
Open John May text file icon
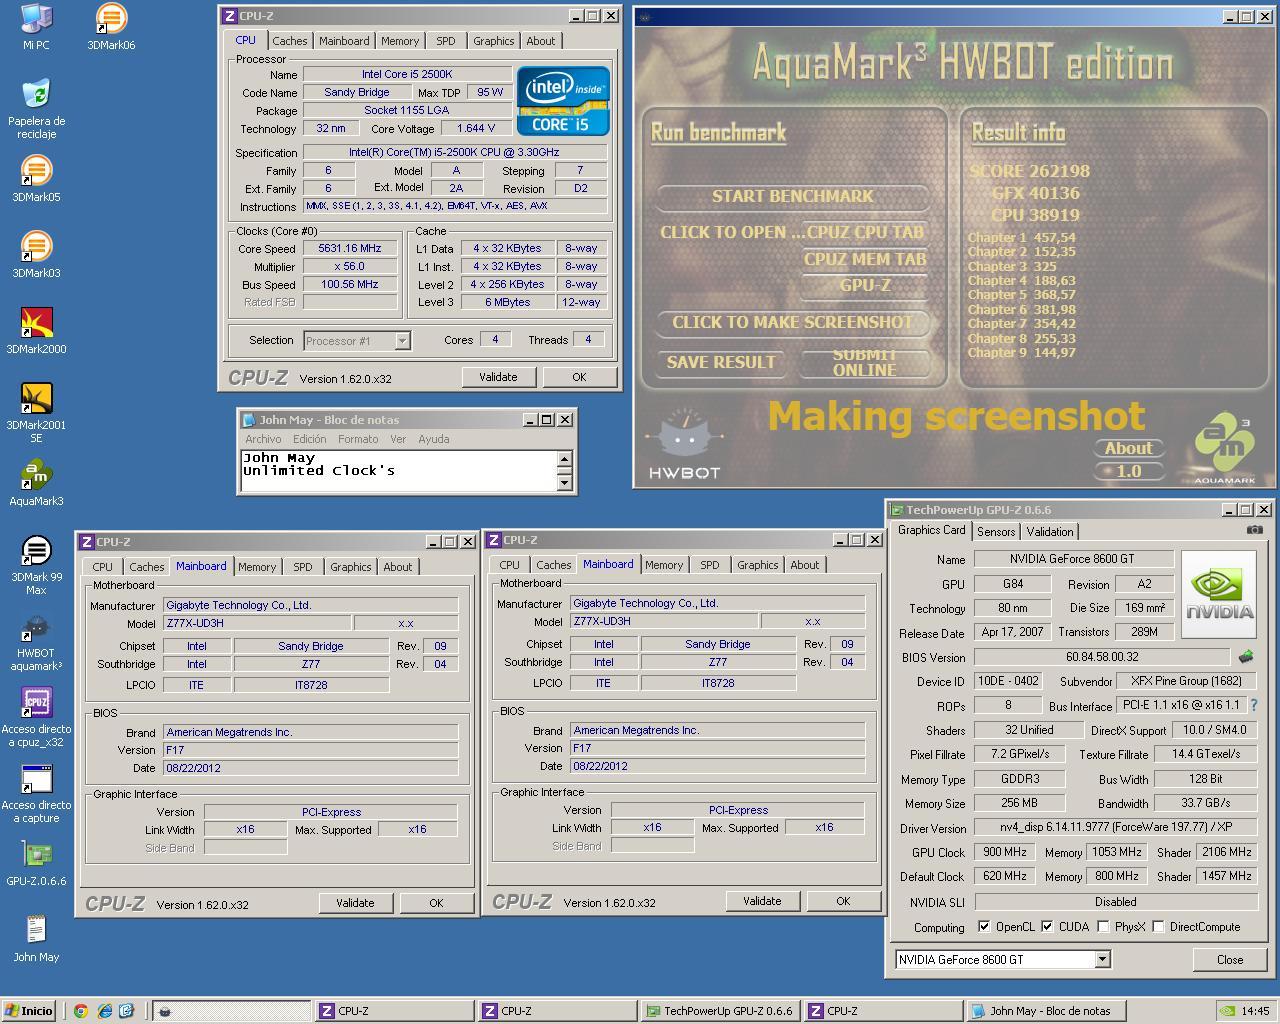tap(36, 939)
